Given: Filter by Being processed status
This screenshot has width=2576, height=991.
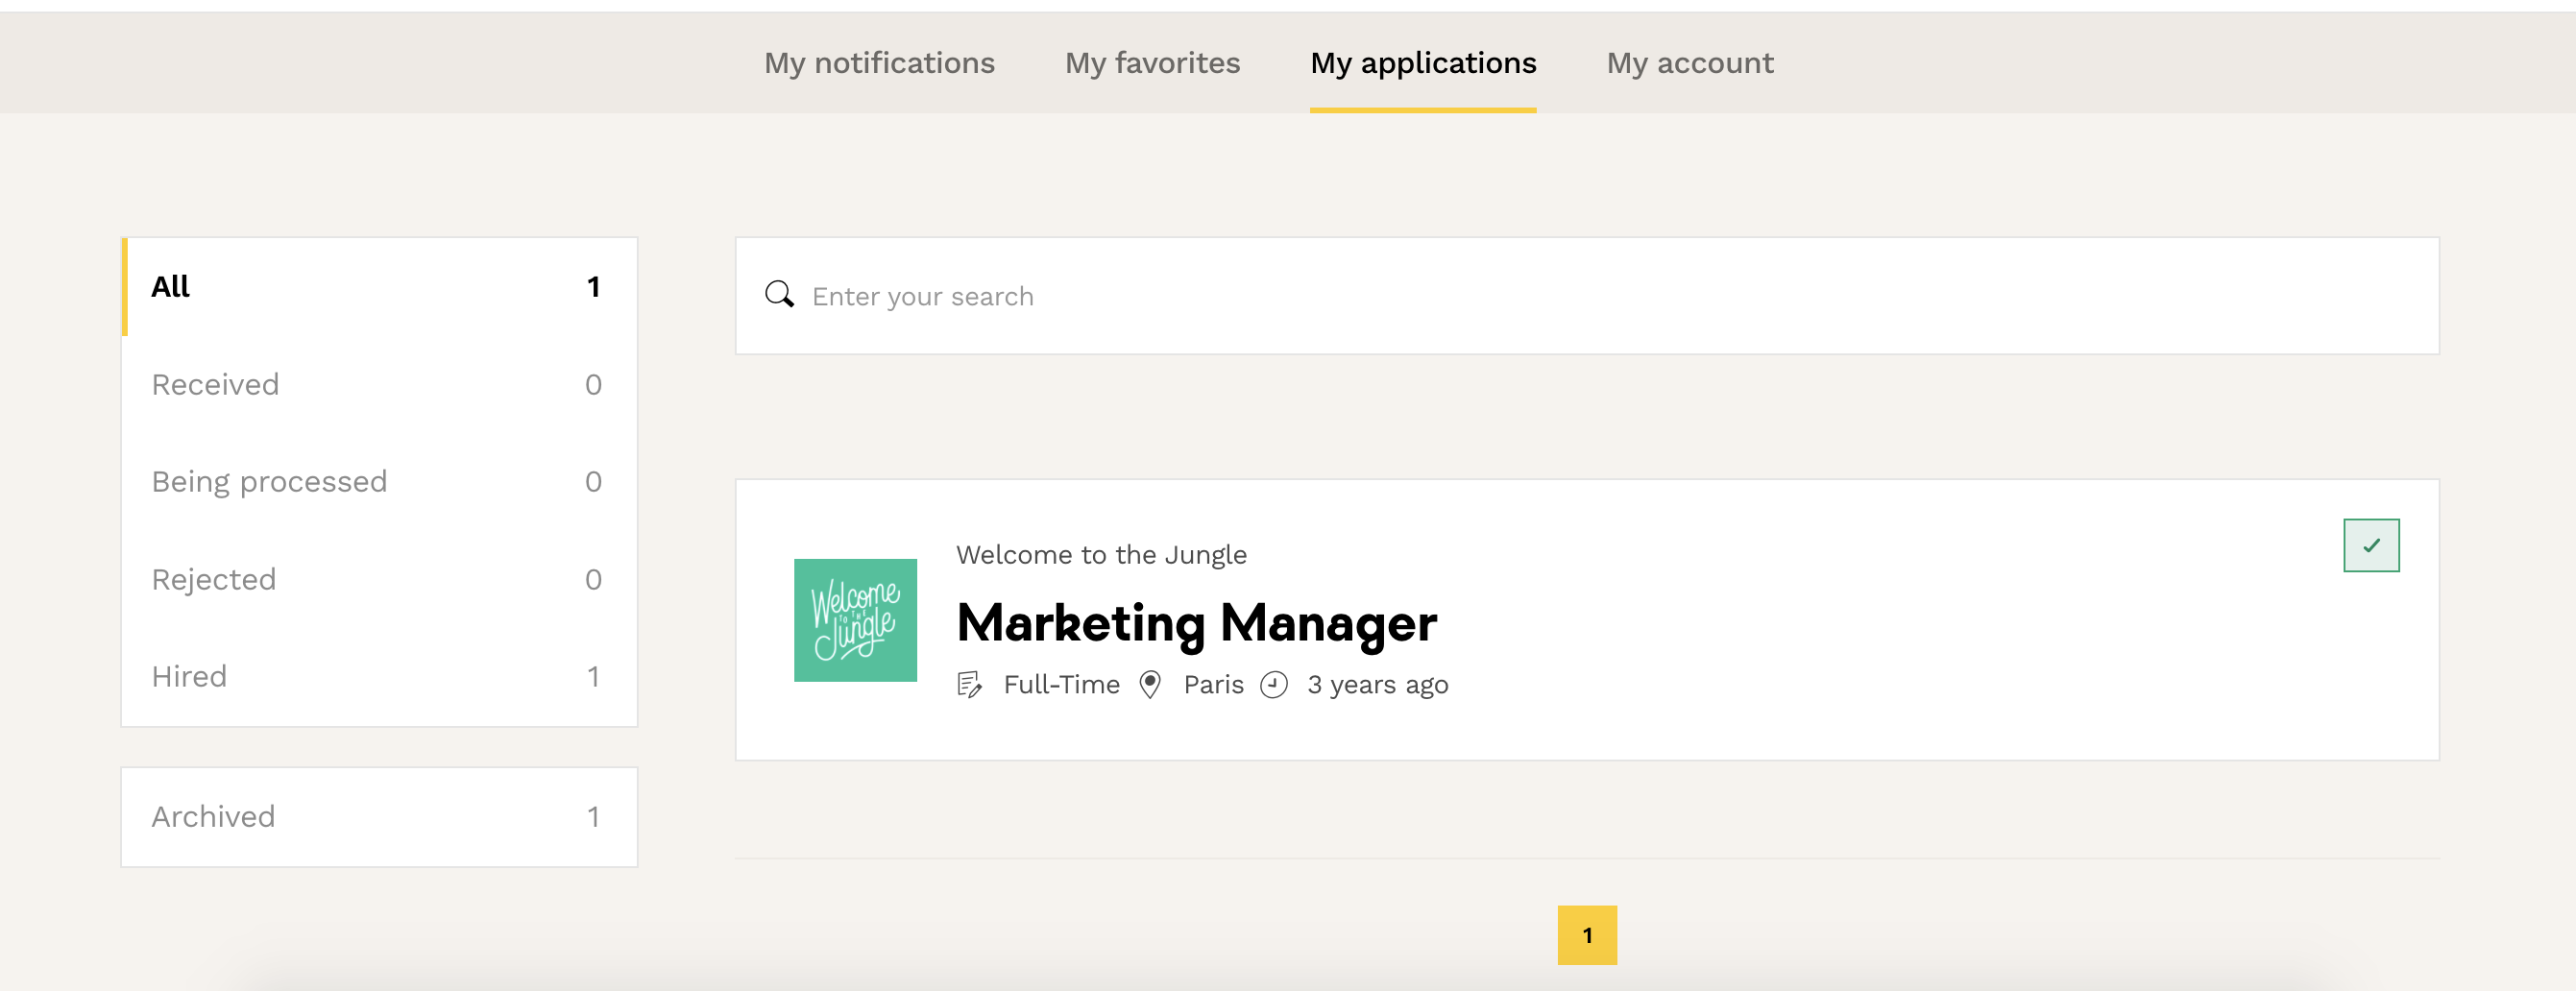Looking at the screenshot, I should (x=378, y=482).
